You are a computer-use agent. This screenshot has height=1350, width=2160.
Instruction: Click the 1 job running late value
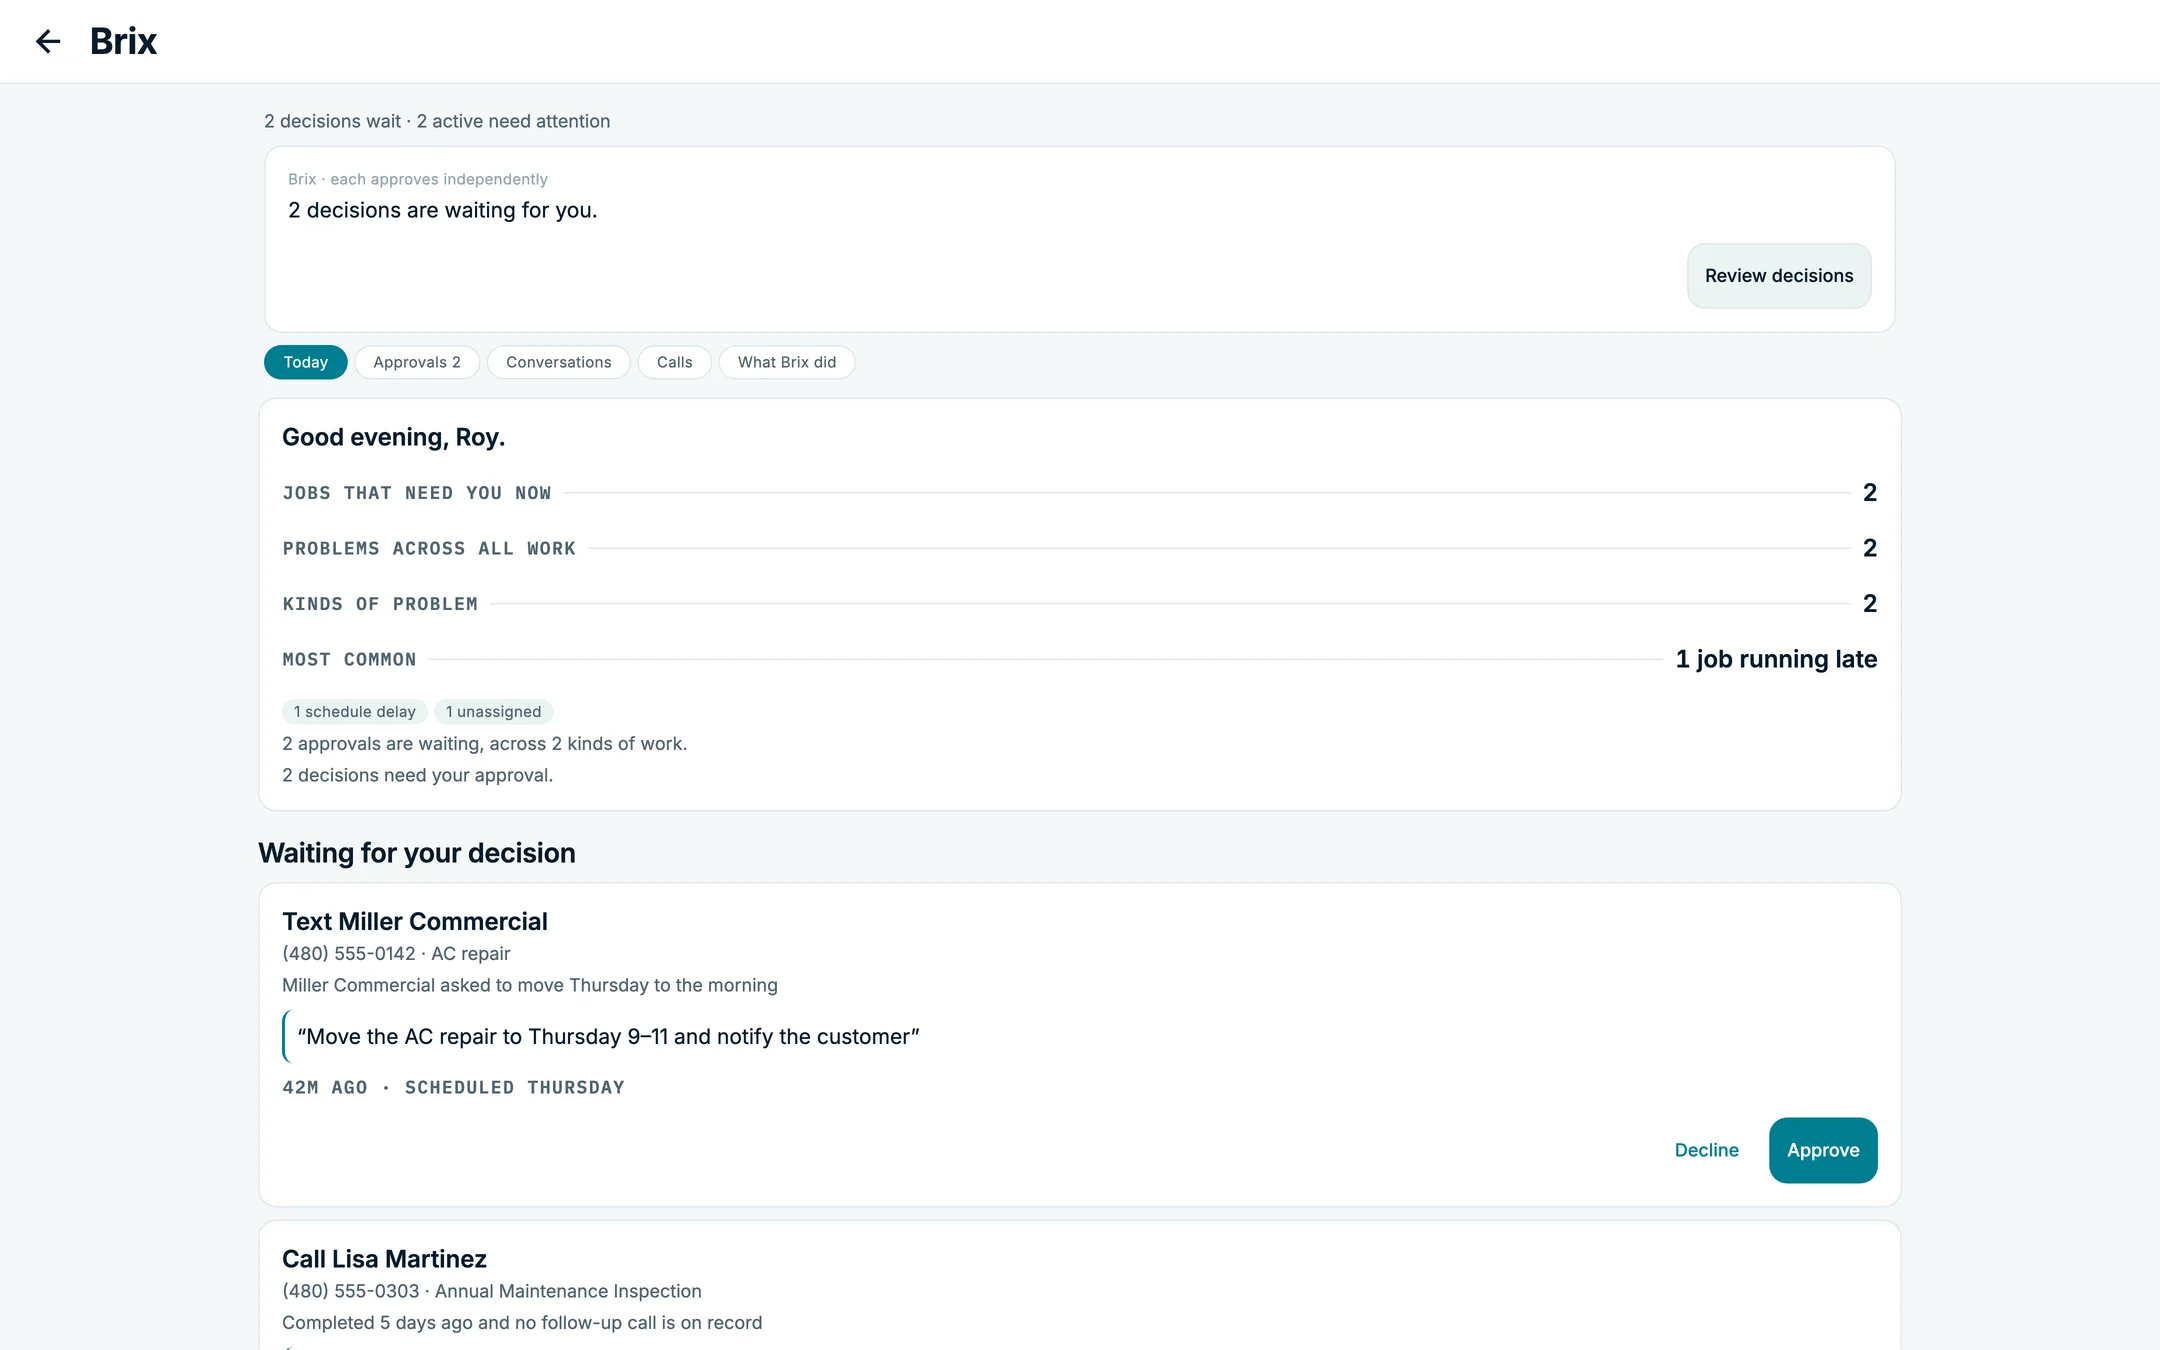point(1776,659)
